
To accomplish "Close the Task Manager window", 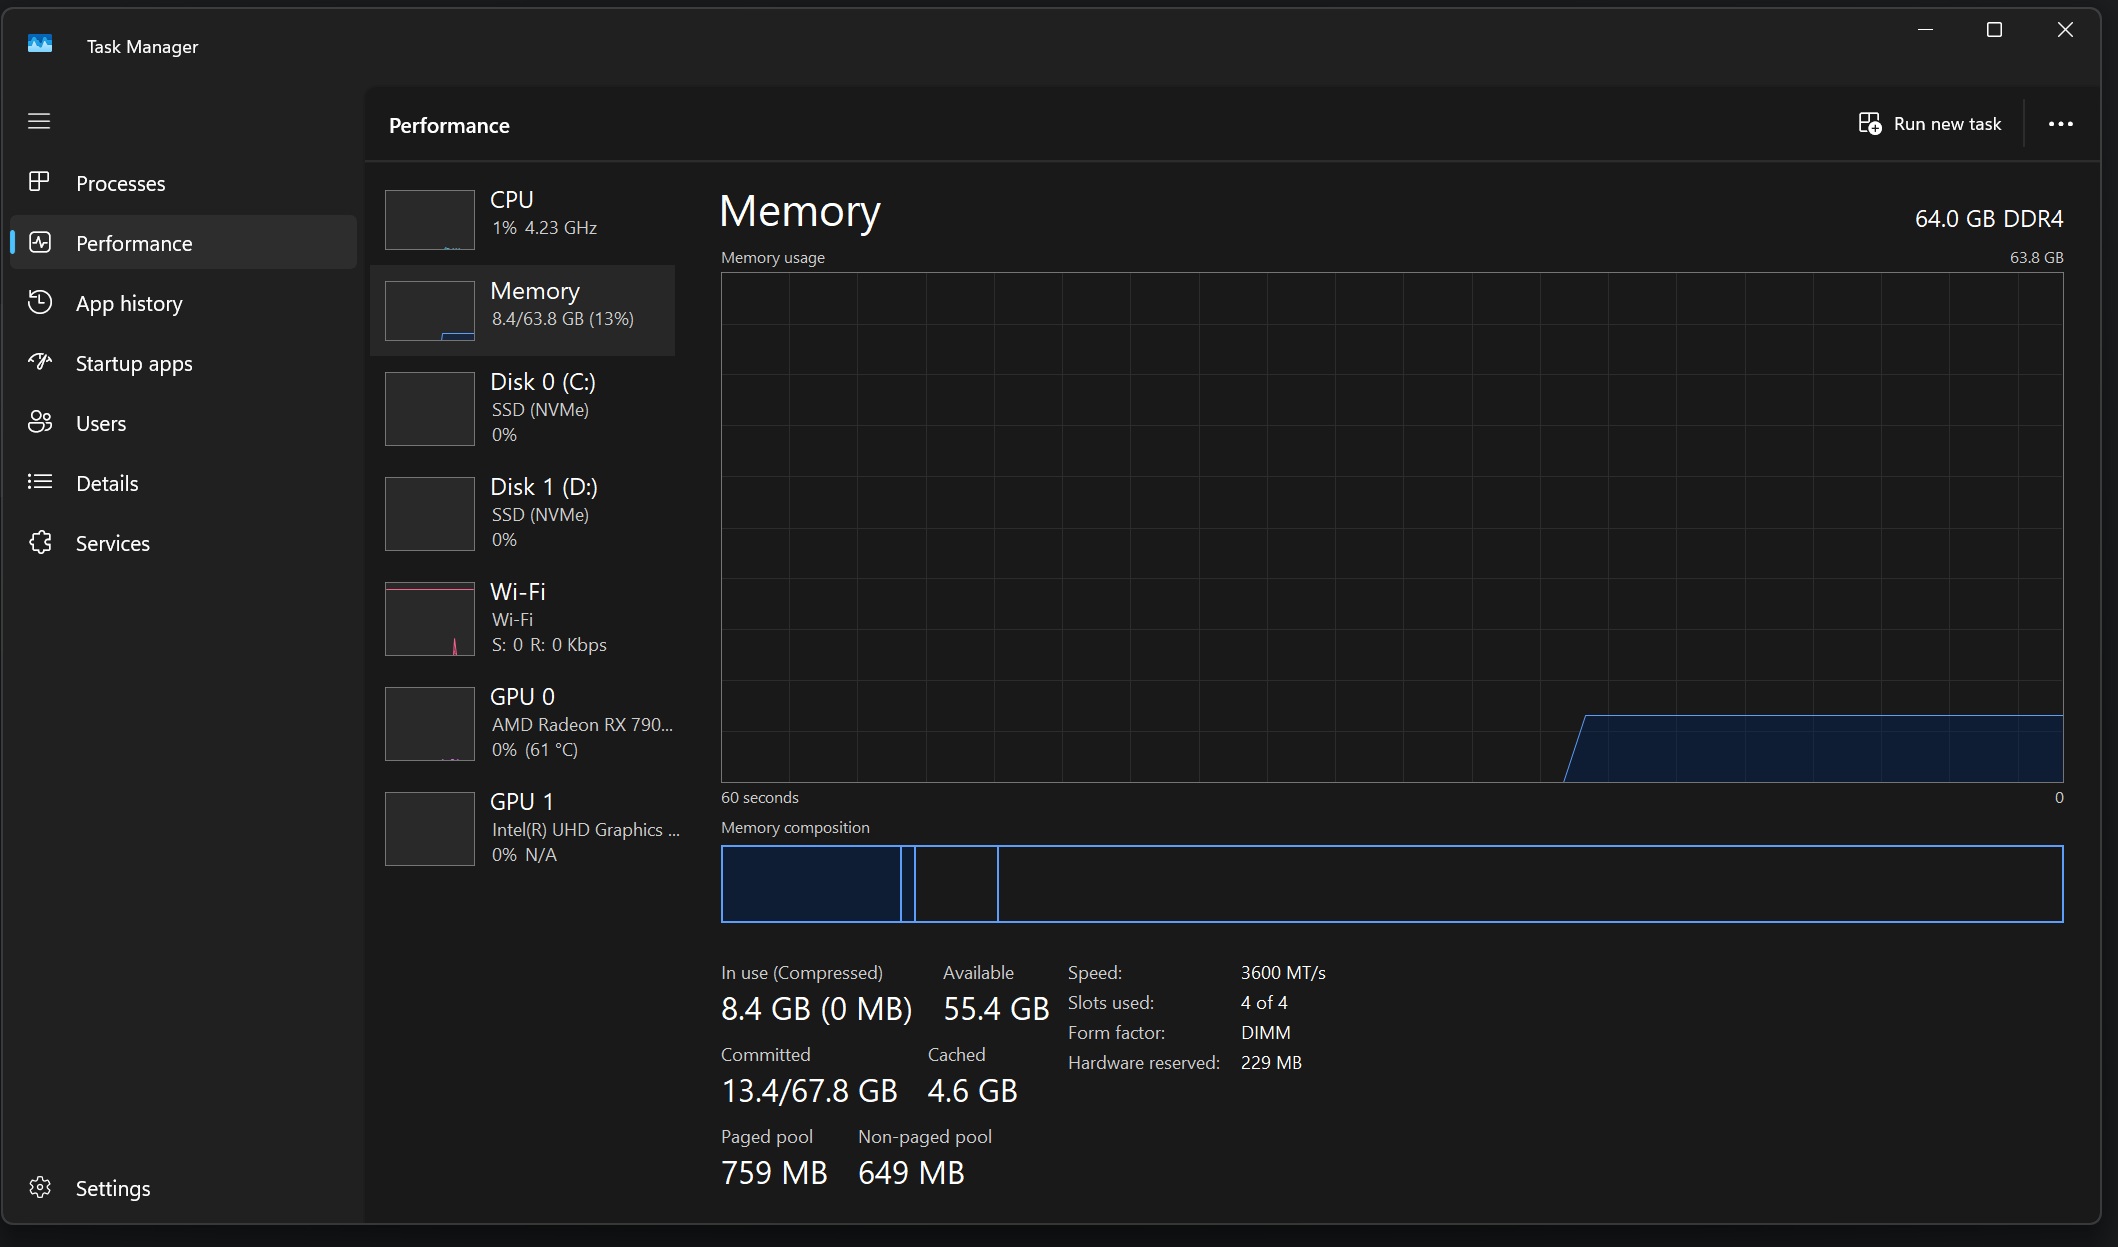I will [x=2065, y=30].
